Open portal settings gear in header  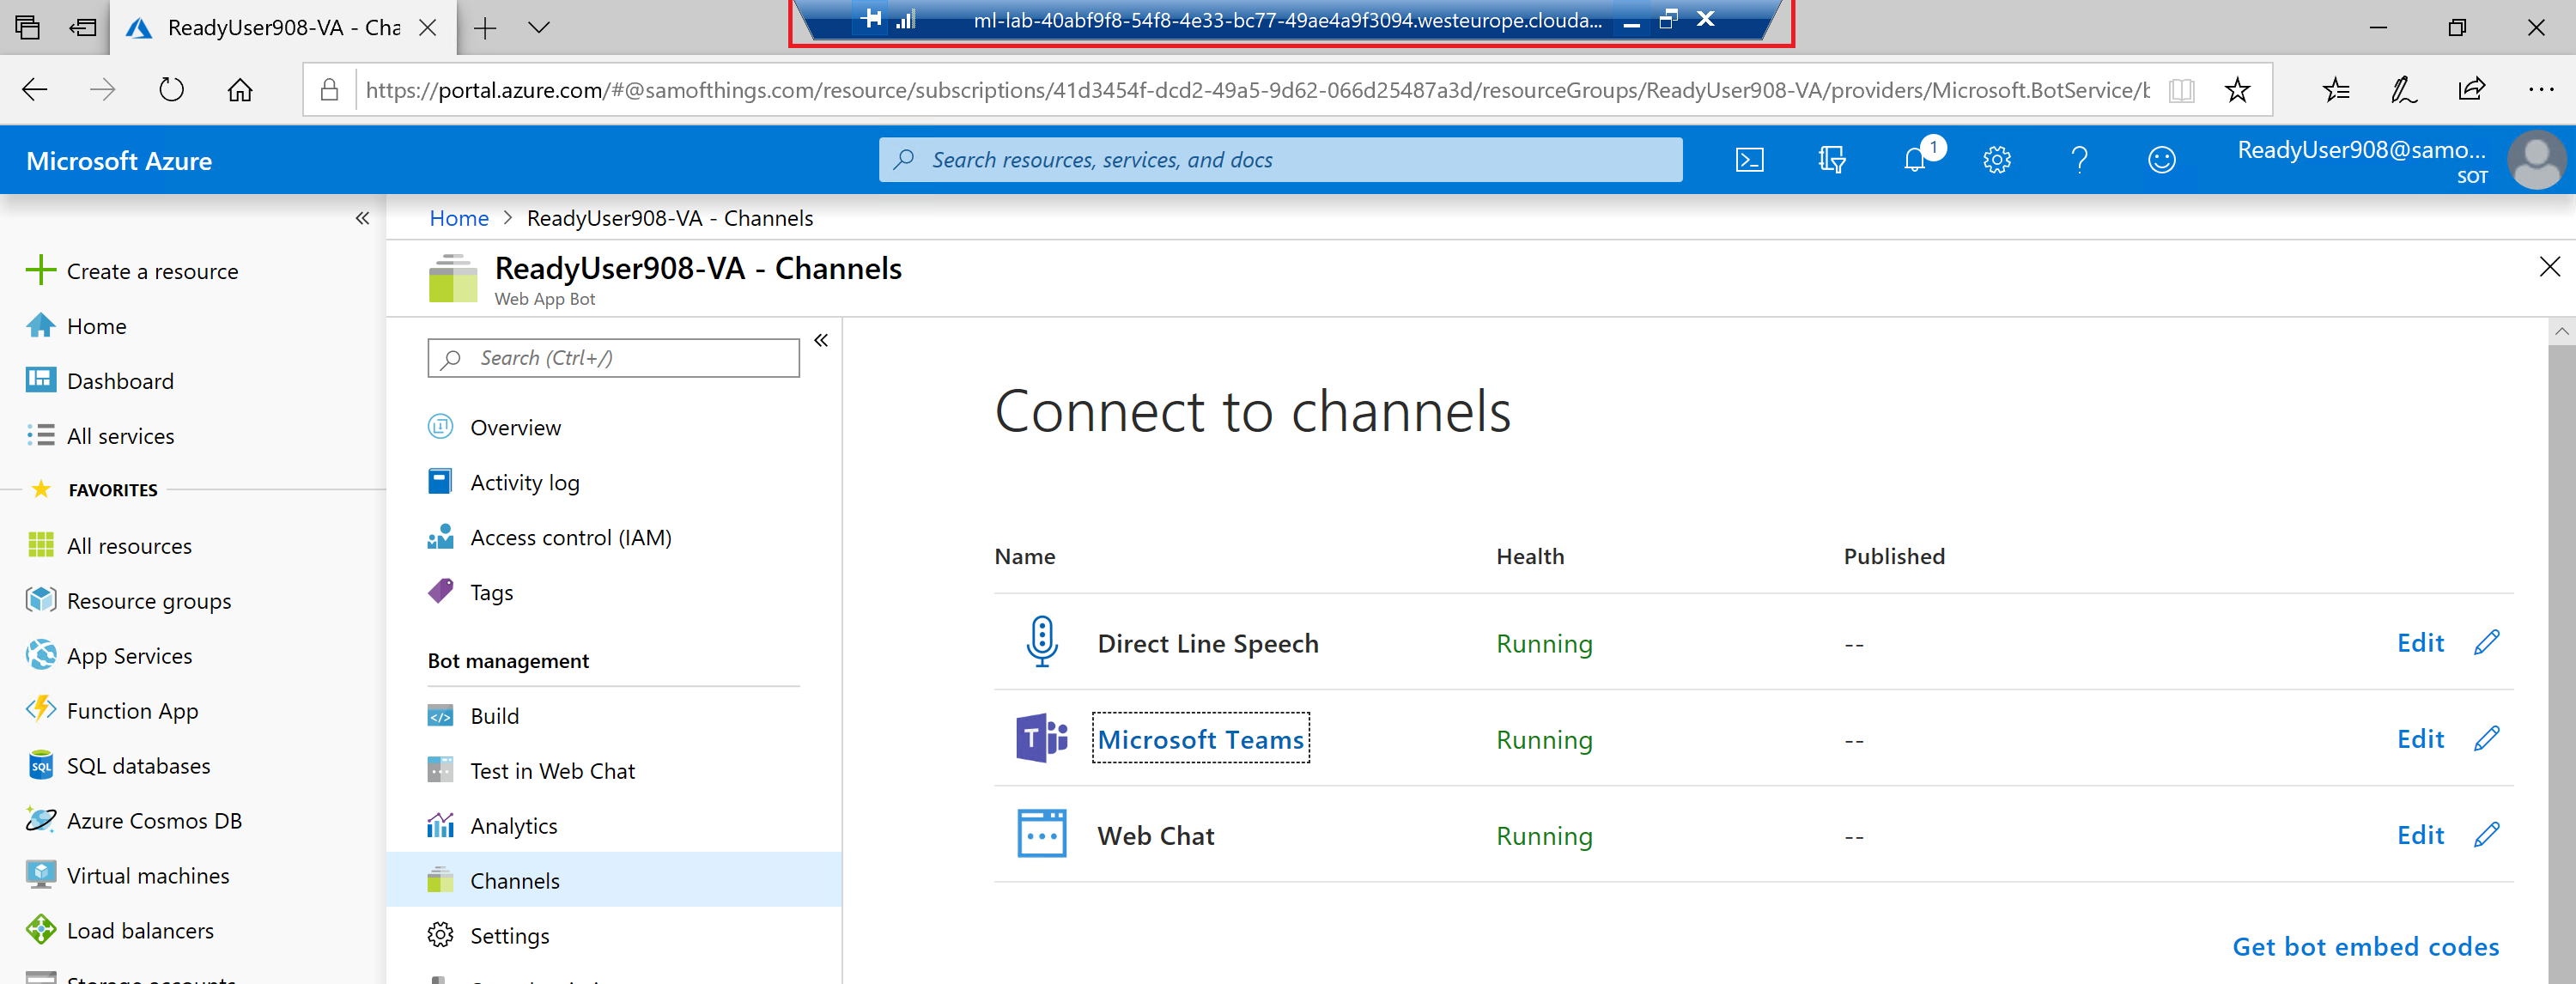point(1996,160)
